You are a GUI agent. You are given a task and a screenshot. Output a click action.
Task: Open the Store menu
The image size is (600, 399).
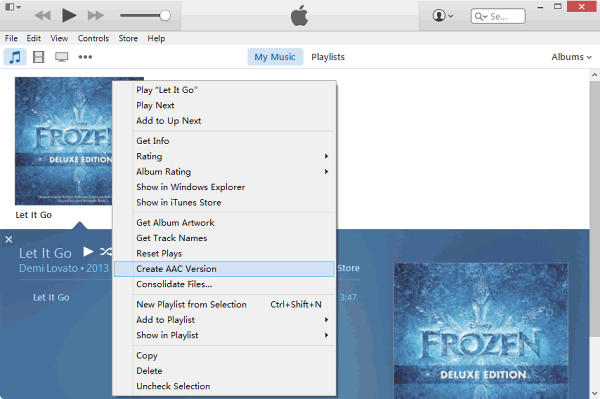point(128,38)
